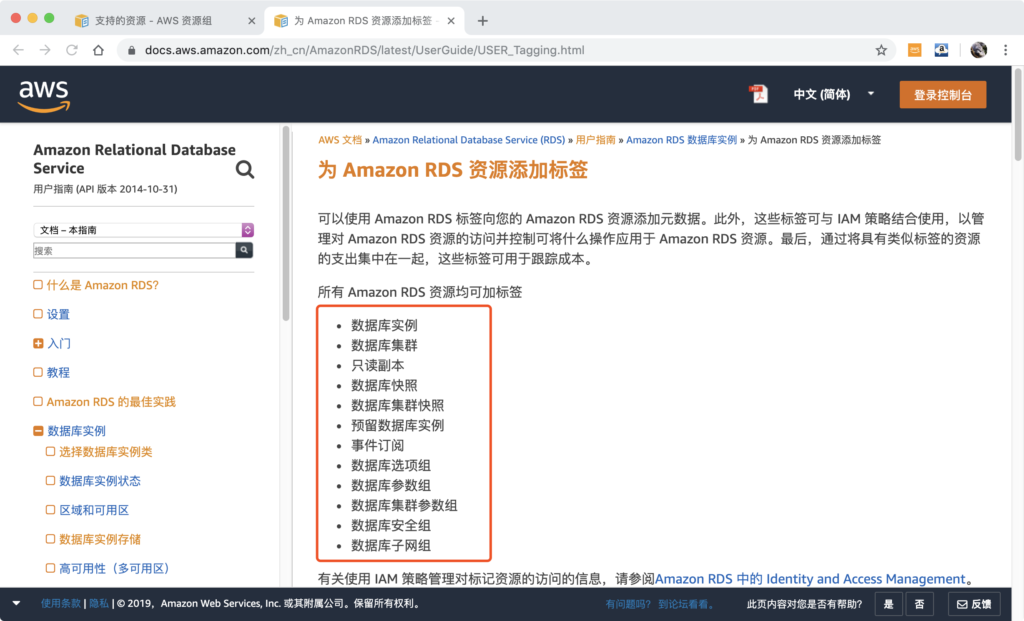The image size is (1024, 621).
Task: Close the 支持的资源 tab
Action: click(251, 21)
